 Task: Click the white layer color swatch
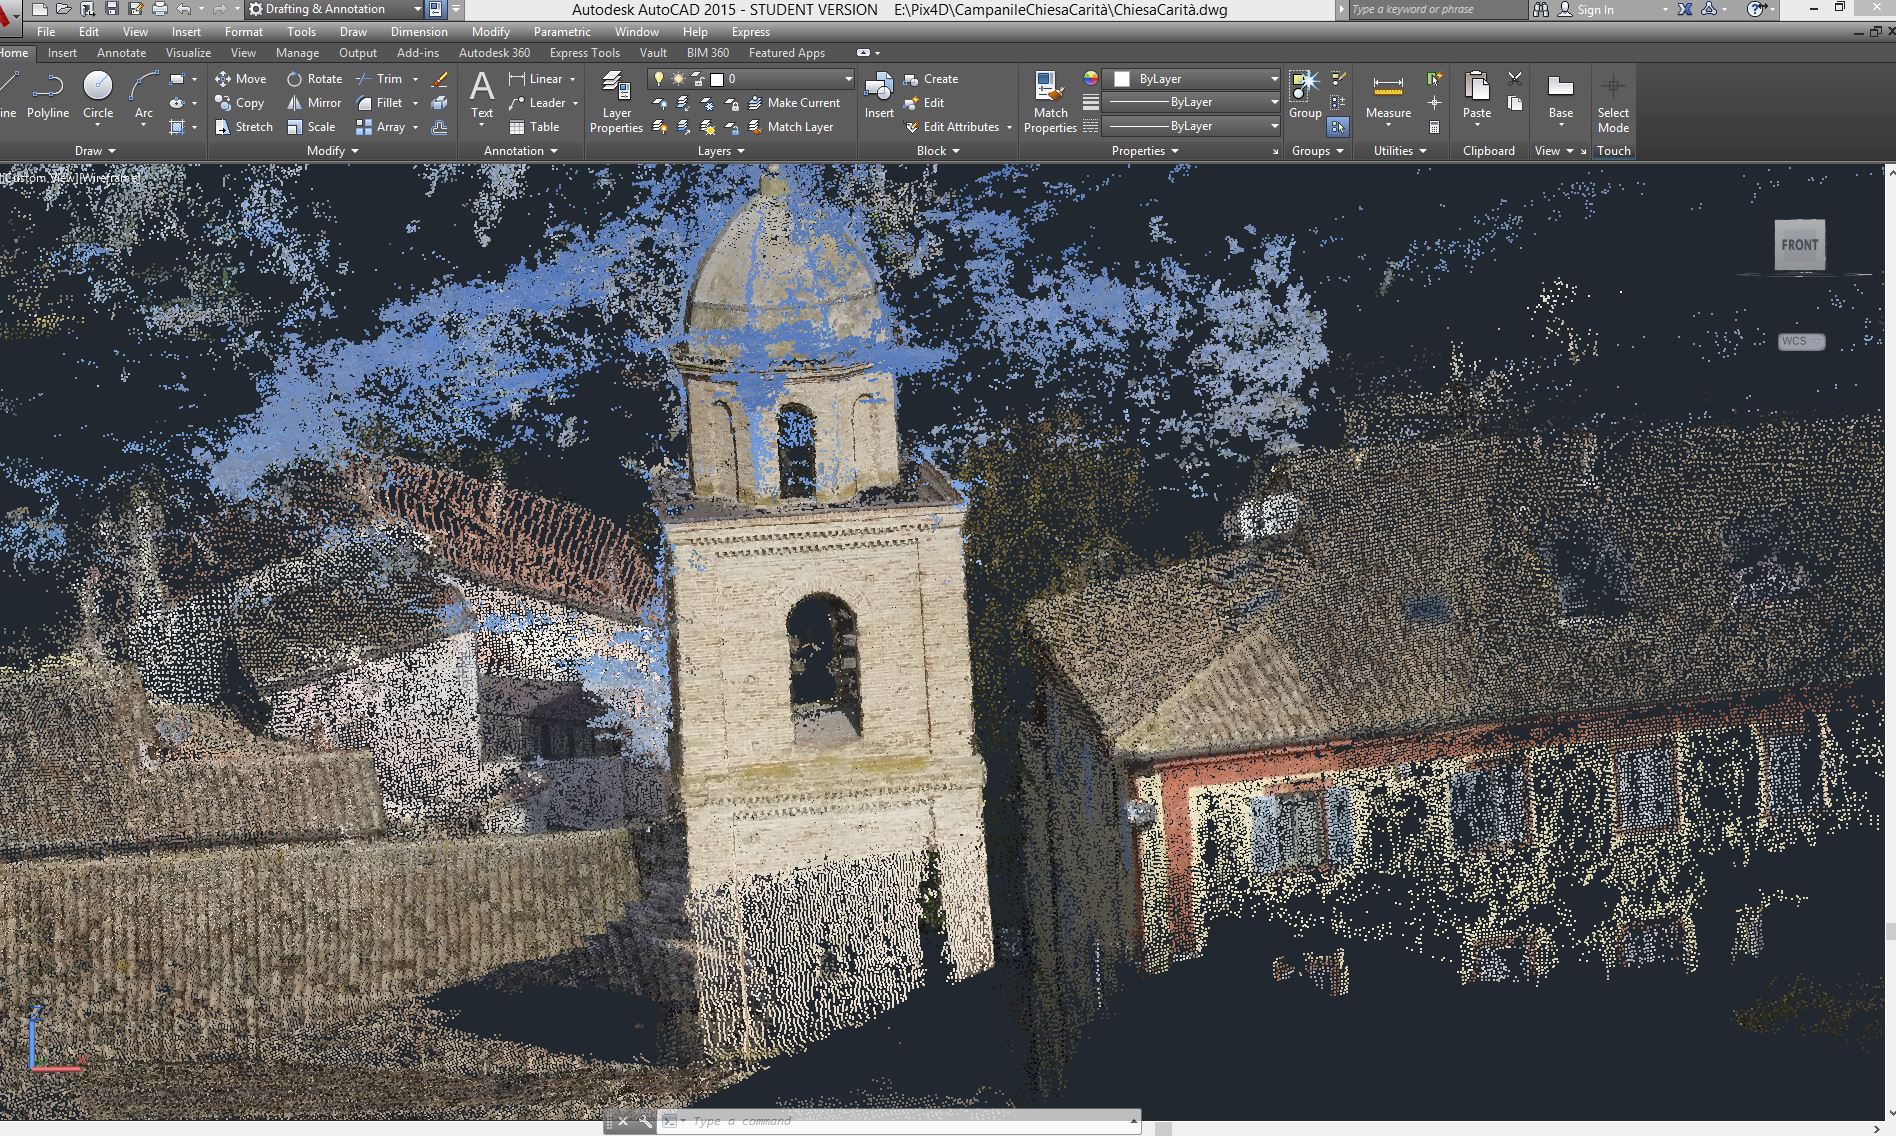tap(717, 79)
